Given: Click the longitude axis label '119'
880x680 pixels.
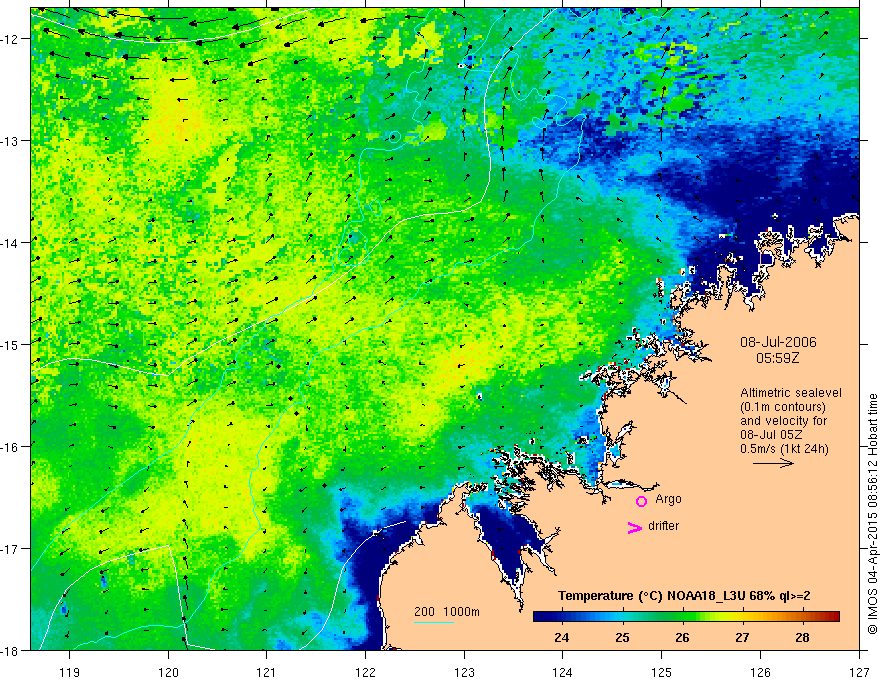Looking at the screenshot, I should [69, 672].
